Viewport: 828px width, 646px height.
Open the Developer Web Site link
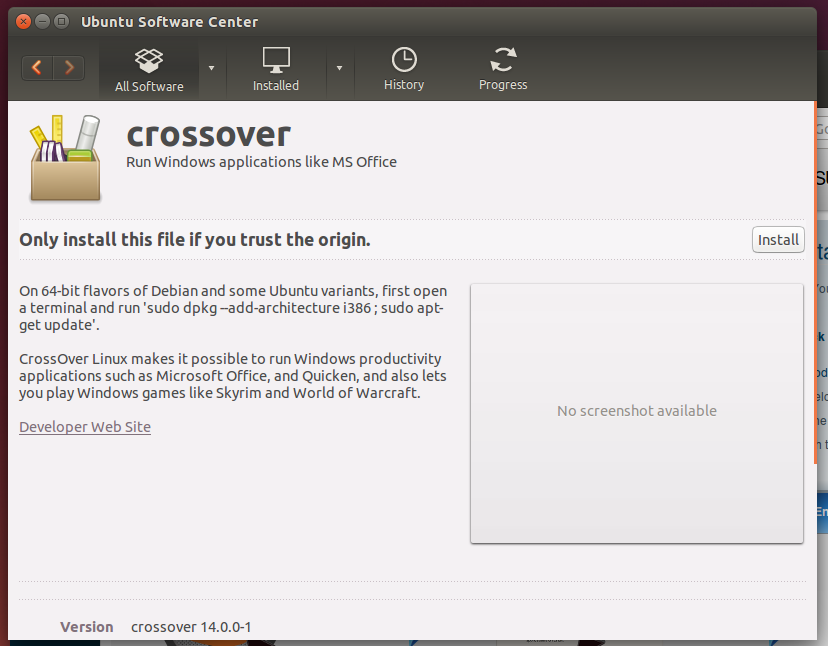(85, 427)
